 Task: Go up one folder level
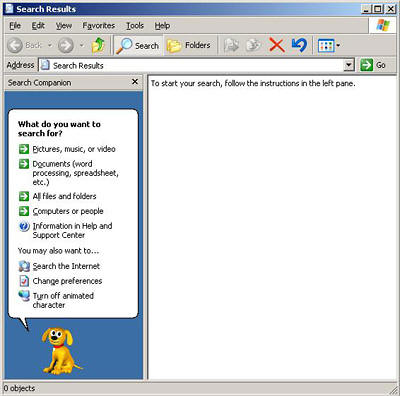(98, 45)
